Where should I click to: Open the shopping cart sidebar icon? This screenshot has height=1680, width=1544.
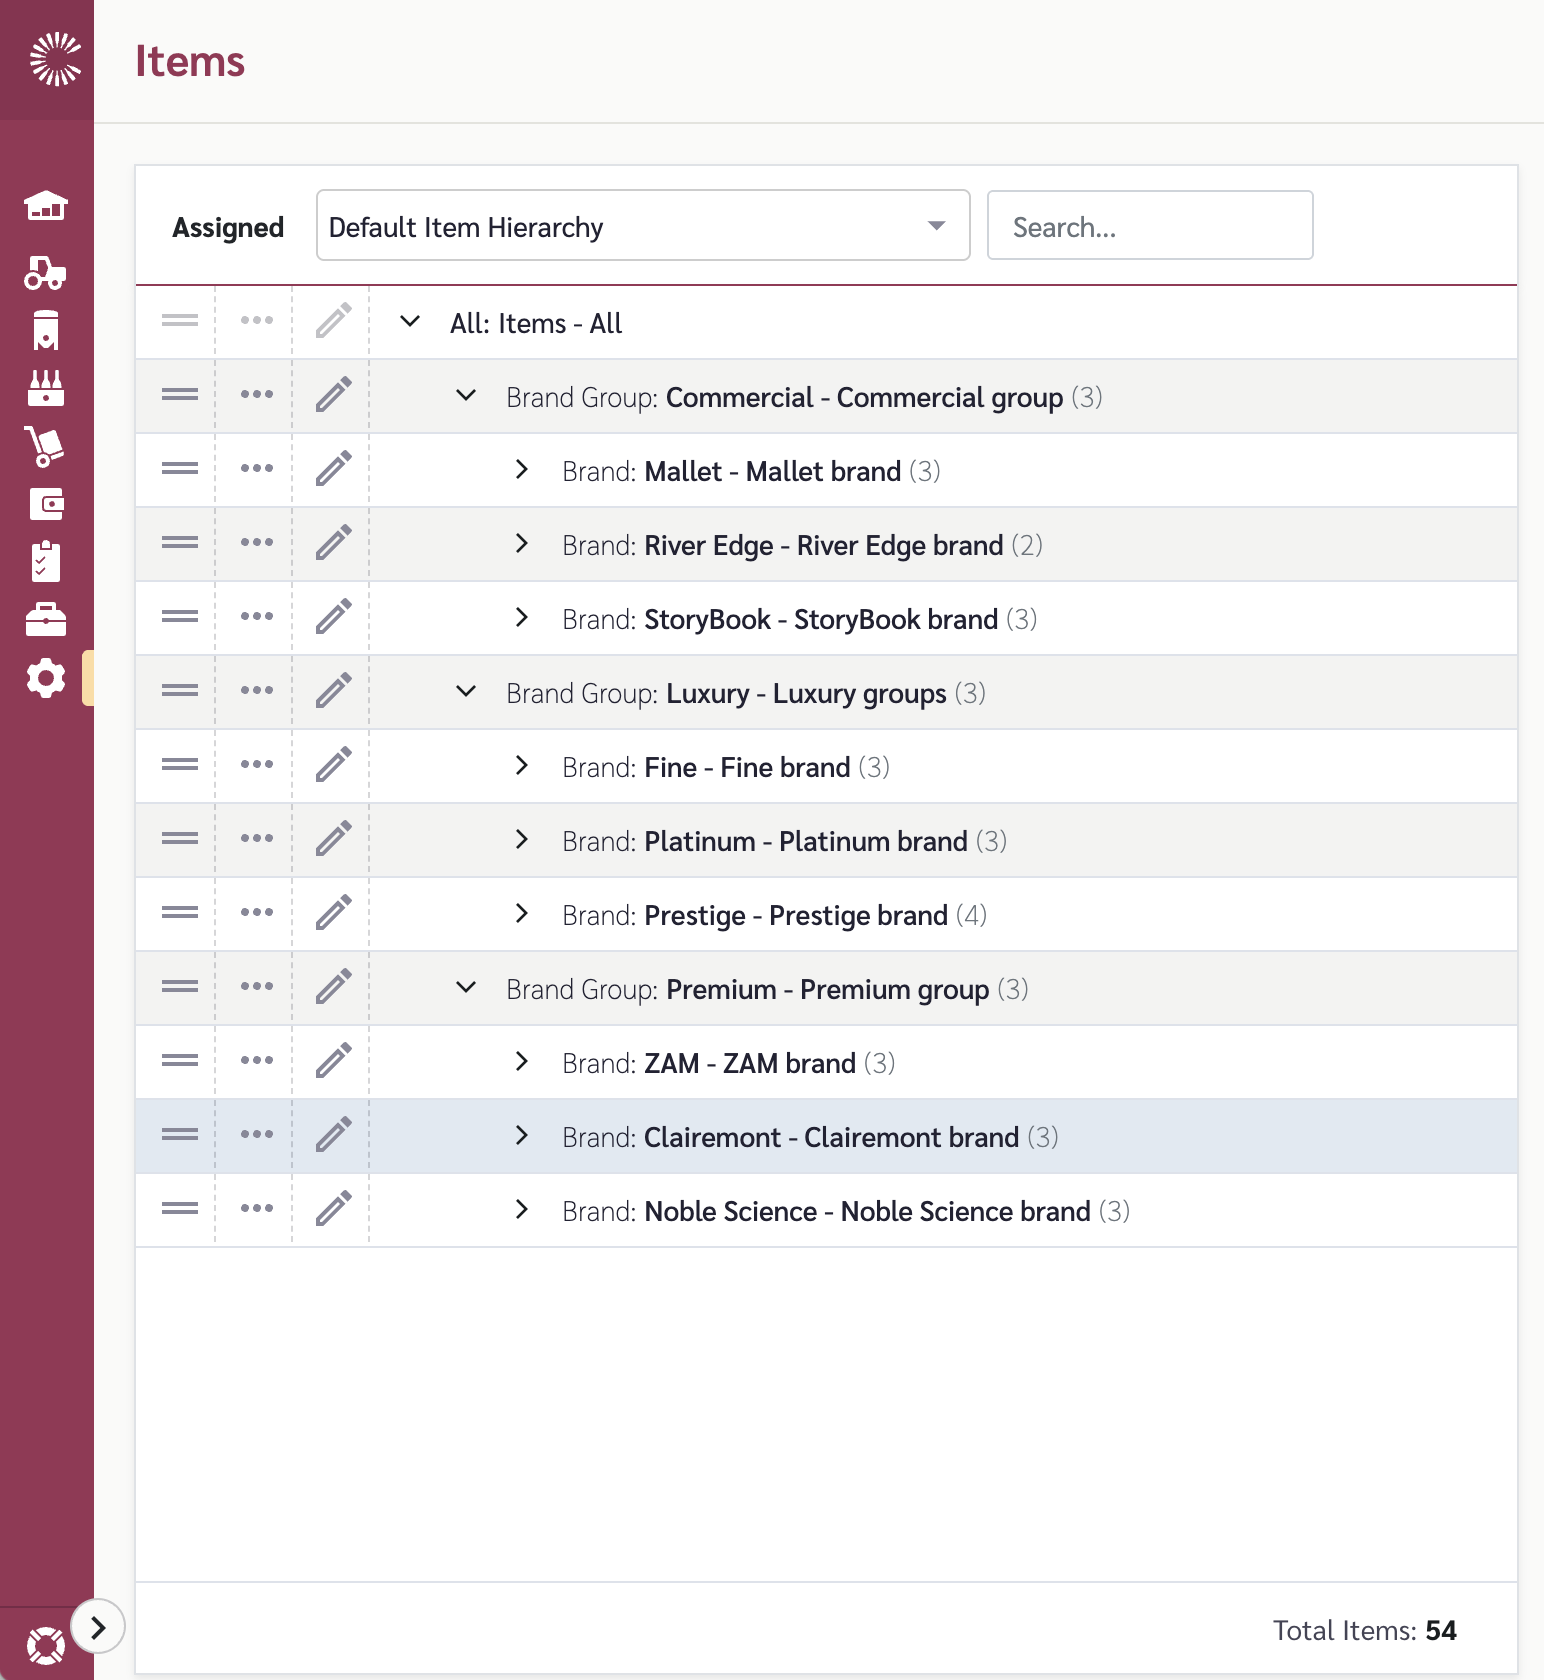coord(45,446)
